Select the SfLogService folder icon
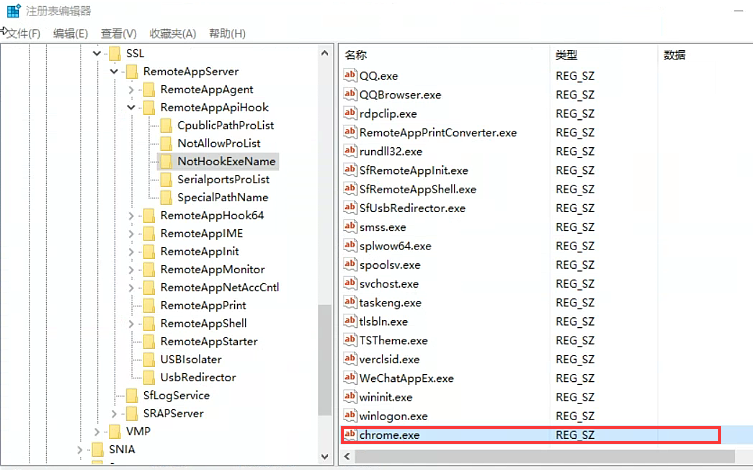 pyautogui.click(x=132, y=396)
